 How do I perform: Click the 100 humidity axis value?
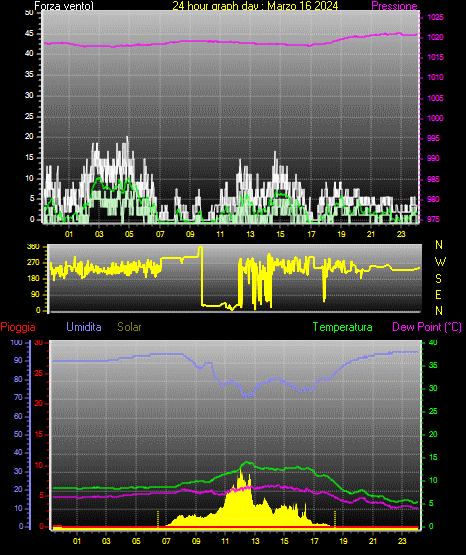16,342
